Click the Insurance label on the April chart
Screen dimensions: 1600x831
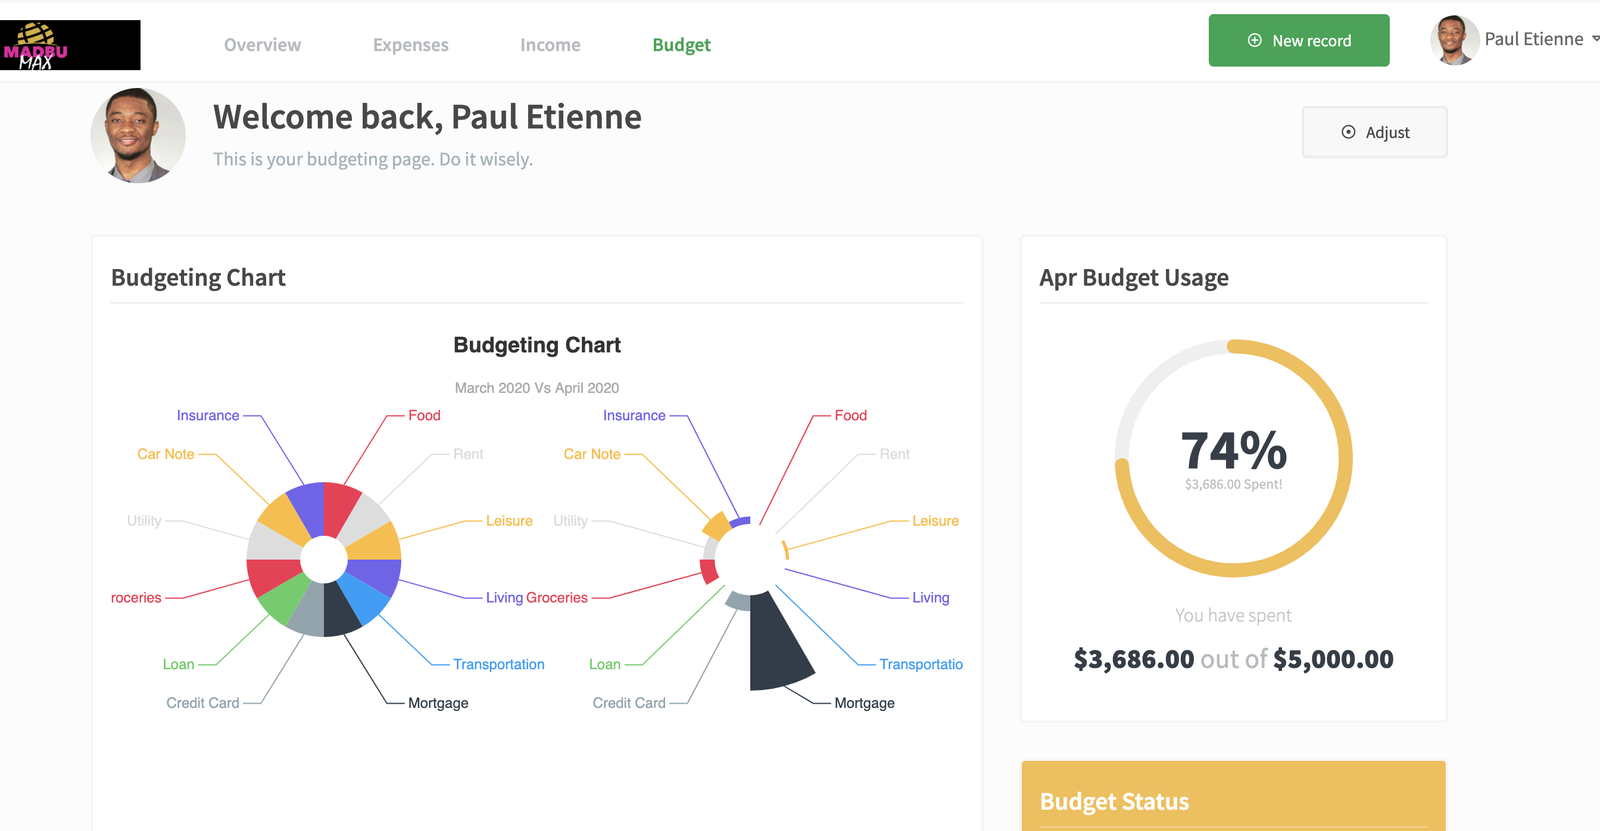coord(634,415)
